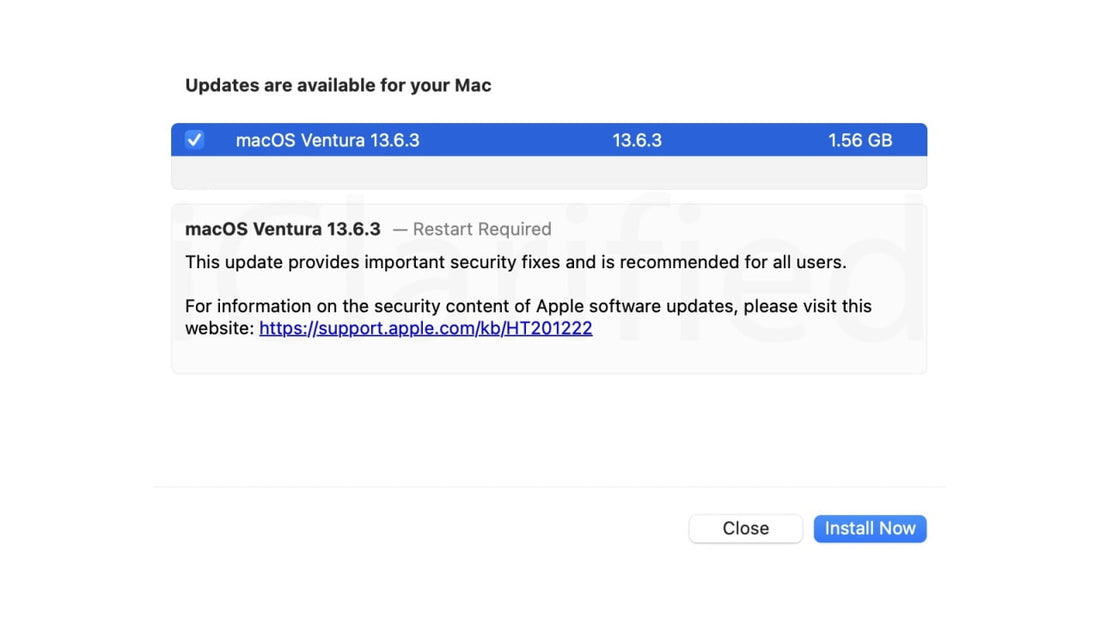
Task: Dismiss the dialog using Close
Action: tap(745, 528)
